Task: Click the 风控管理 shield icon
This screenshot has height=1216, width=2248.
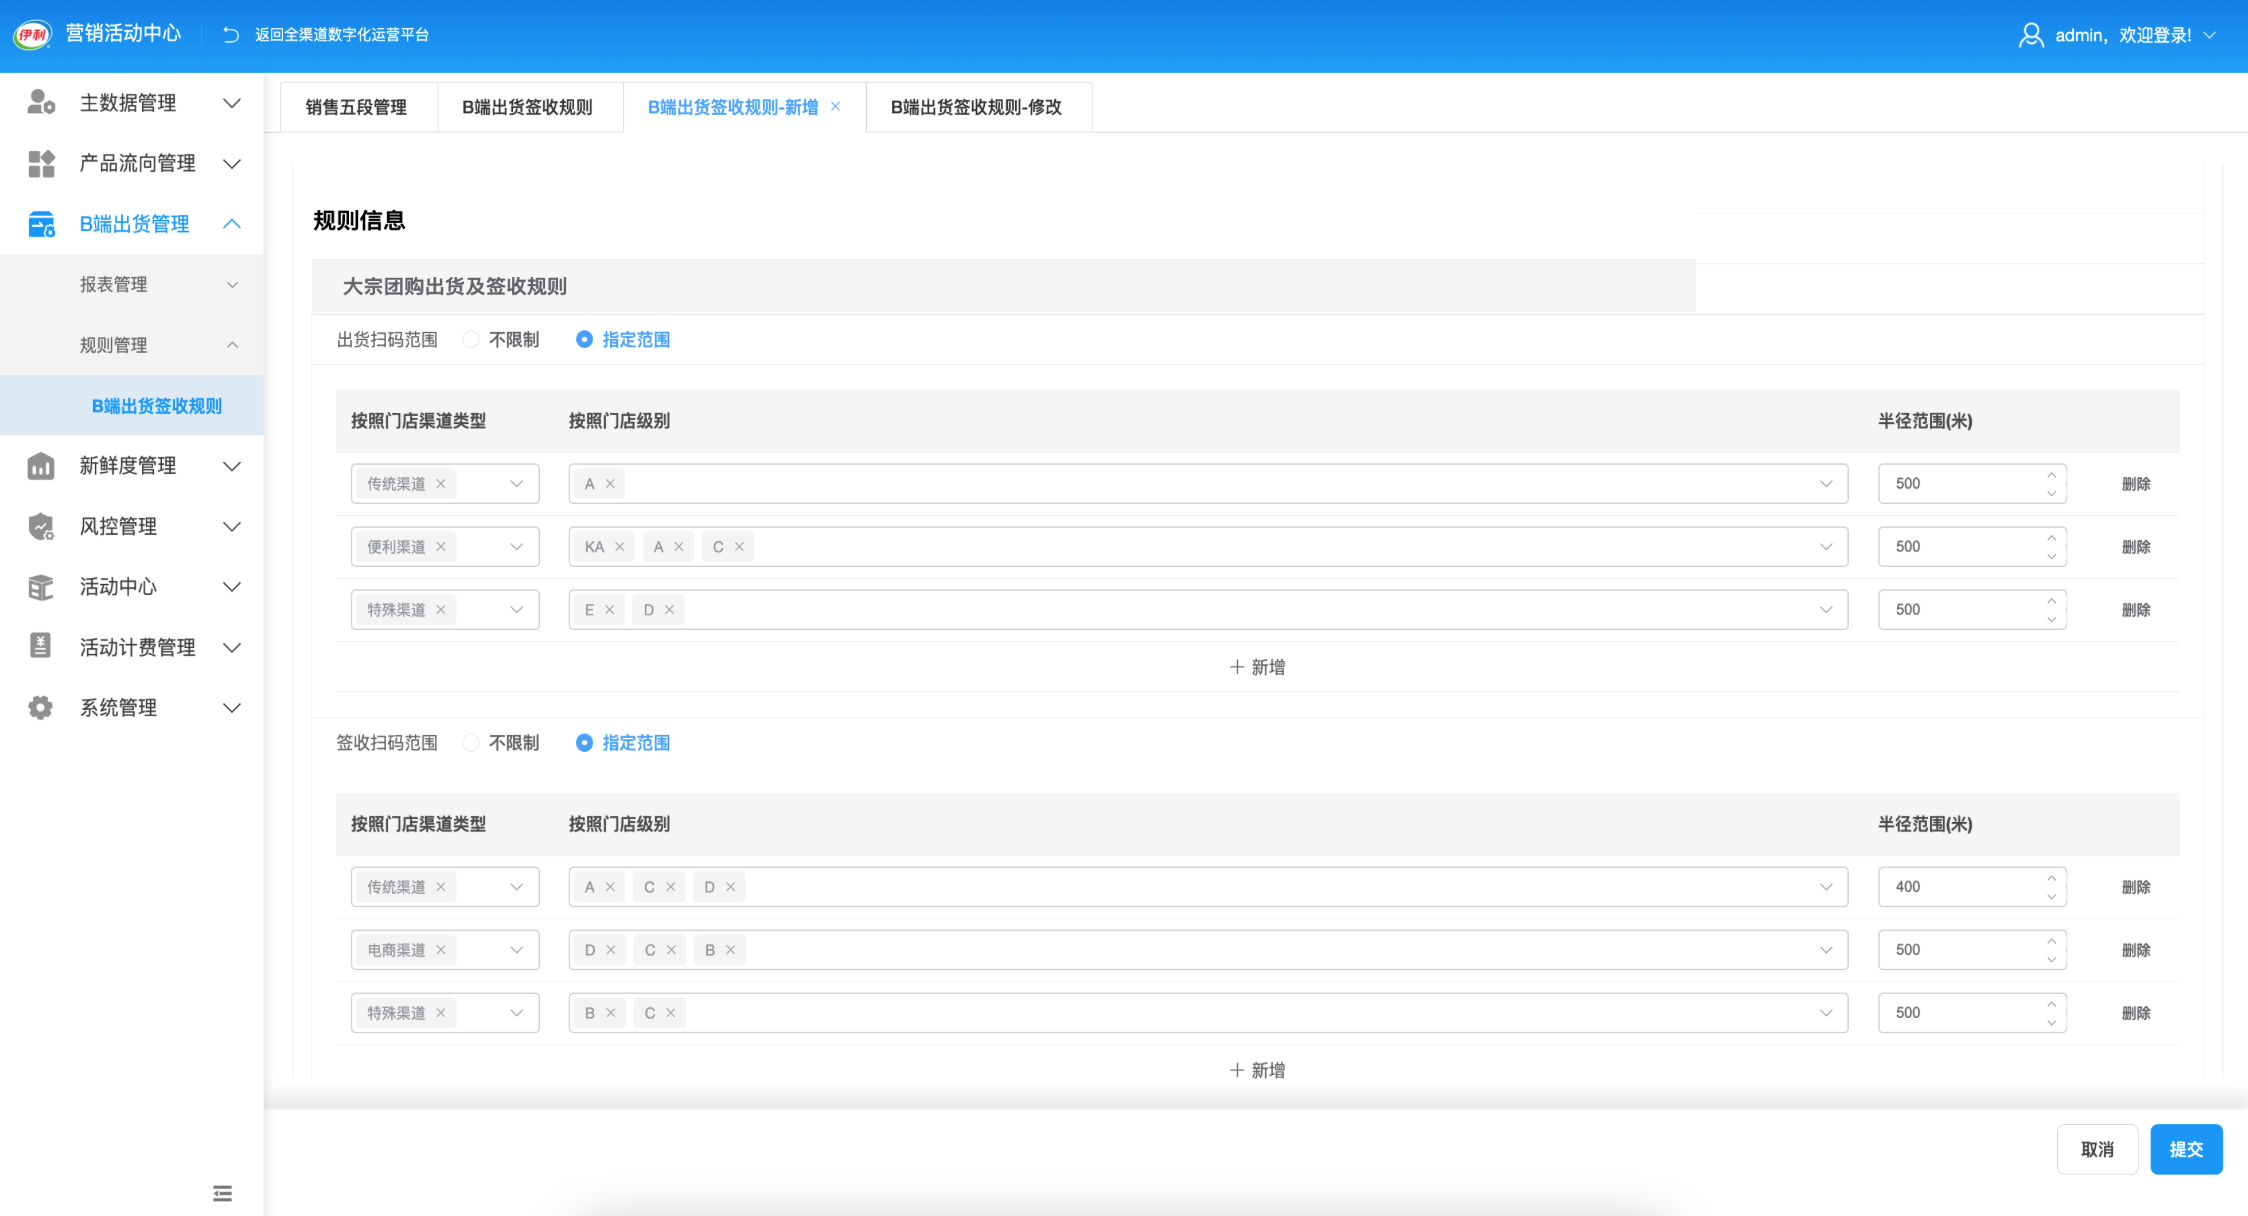Action: tap(41, 526)
